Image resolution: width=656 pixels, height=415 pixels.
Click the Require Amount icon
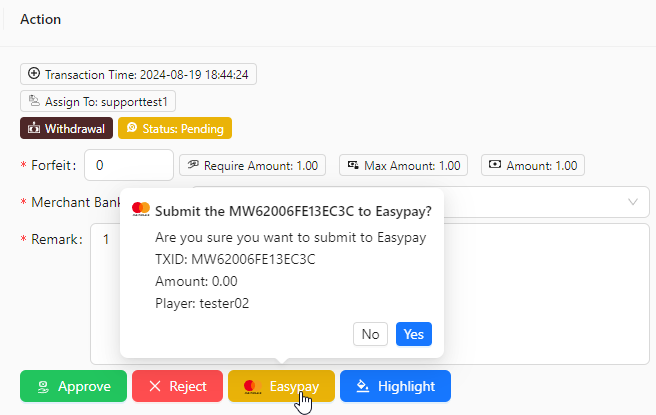tap(193, 164)
